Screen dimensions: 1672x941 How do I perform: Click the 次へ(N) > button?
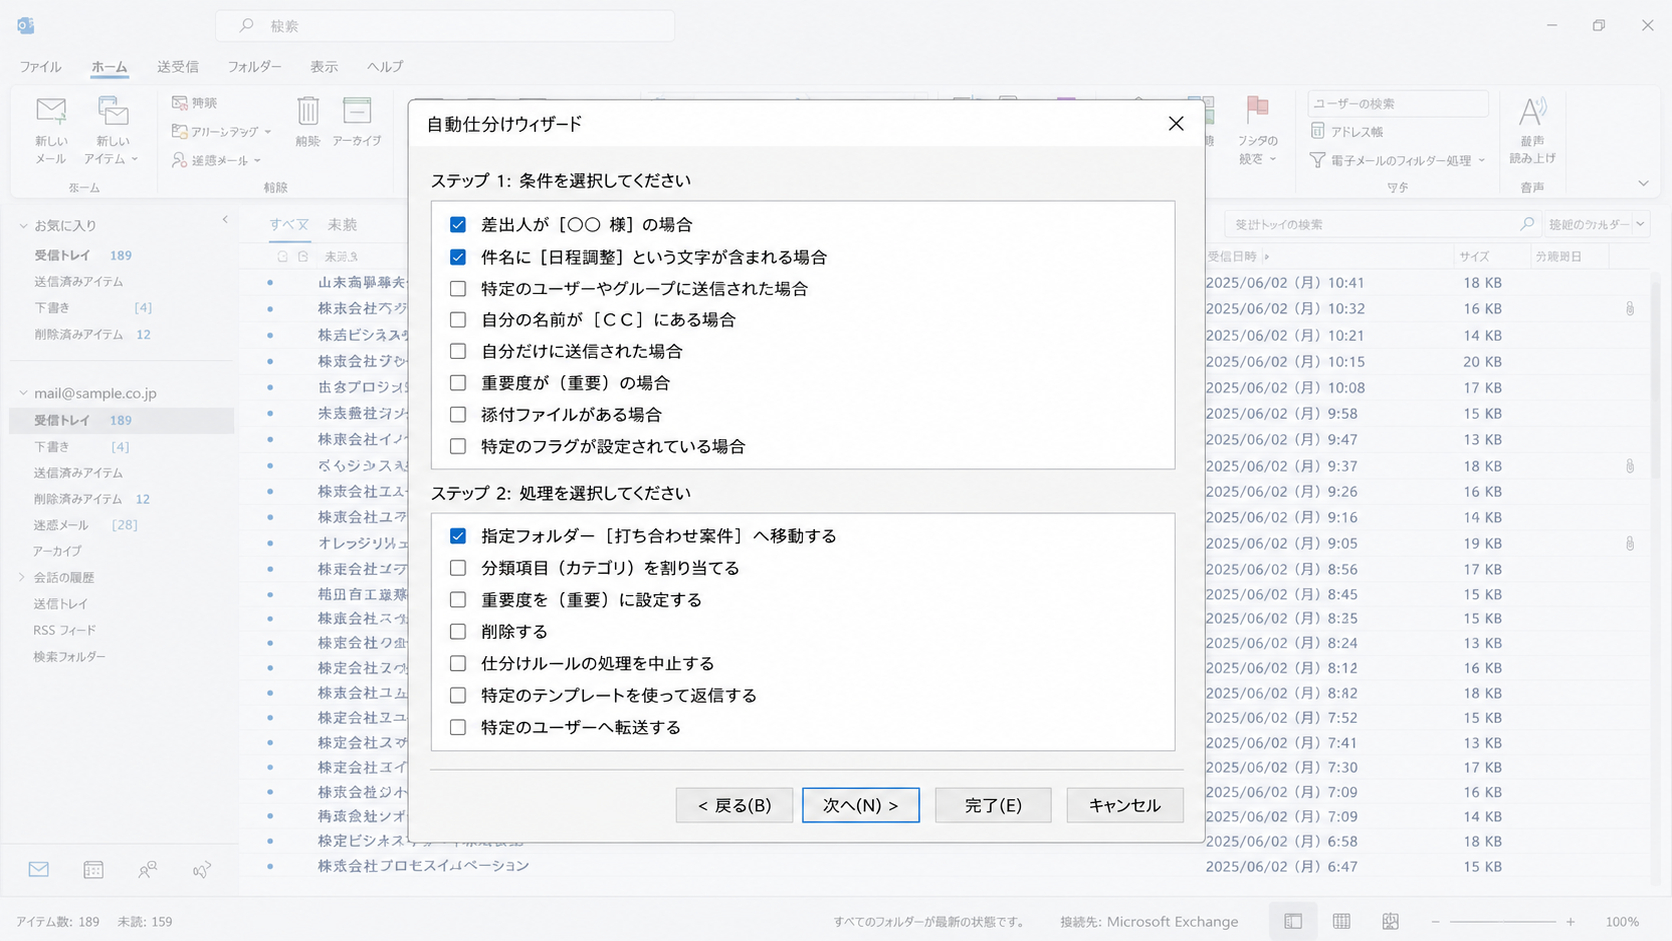[x=861, y=805]
